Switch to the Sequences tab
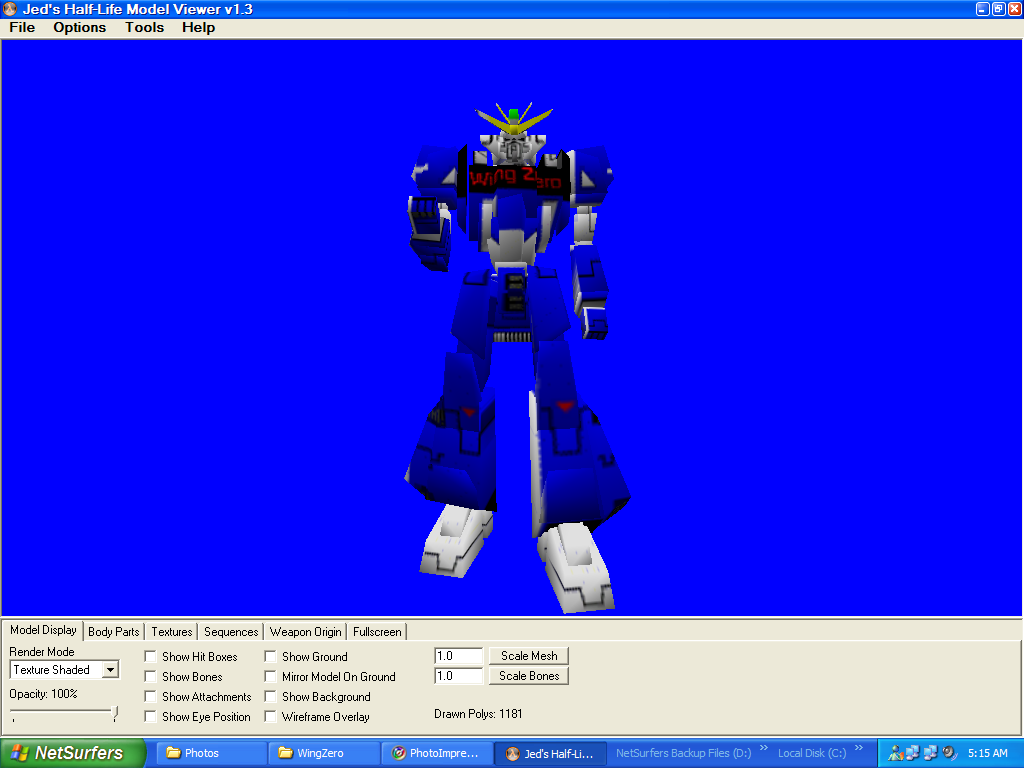1024x768 pixels. pyautogui.click(x=231, y=632)
